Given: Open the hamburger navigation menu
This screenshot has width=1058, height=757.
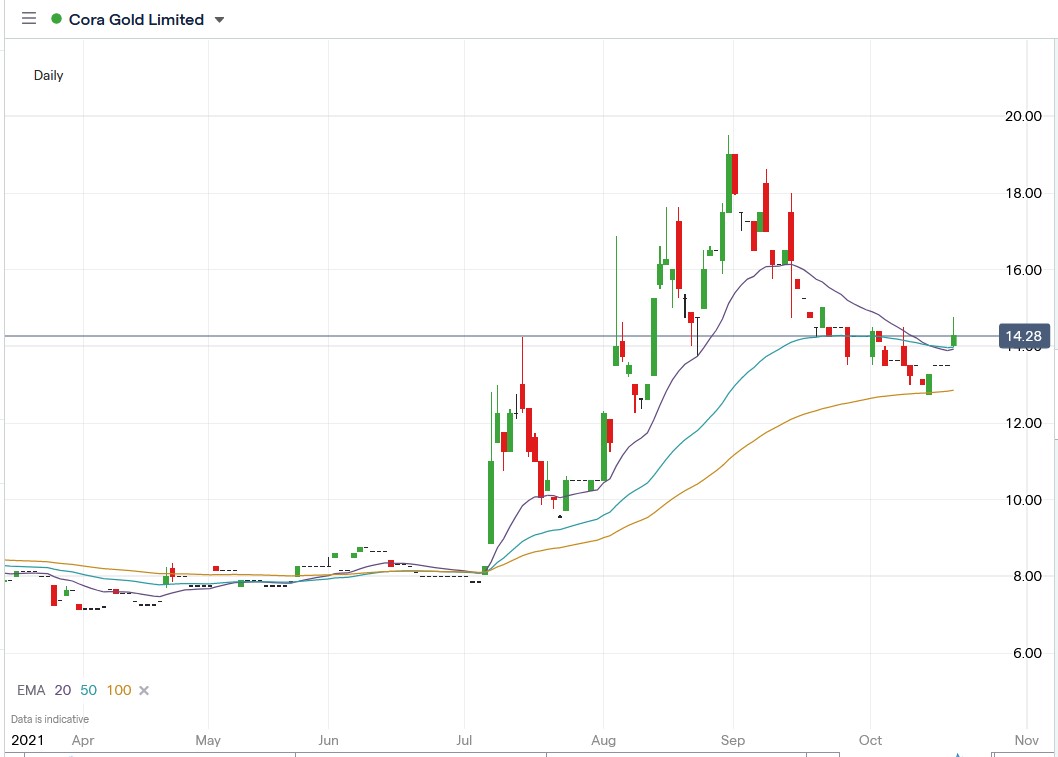Looking at the screenshot, I should pos(29,18).
